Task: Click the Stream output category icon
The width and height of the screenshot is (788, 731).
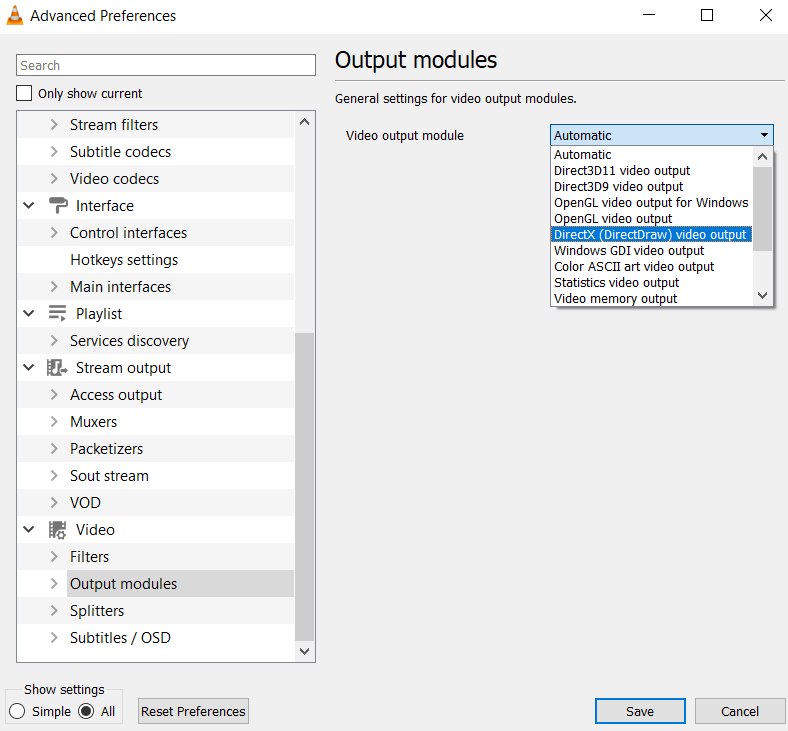Action: coord(58,368)
